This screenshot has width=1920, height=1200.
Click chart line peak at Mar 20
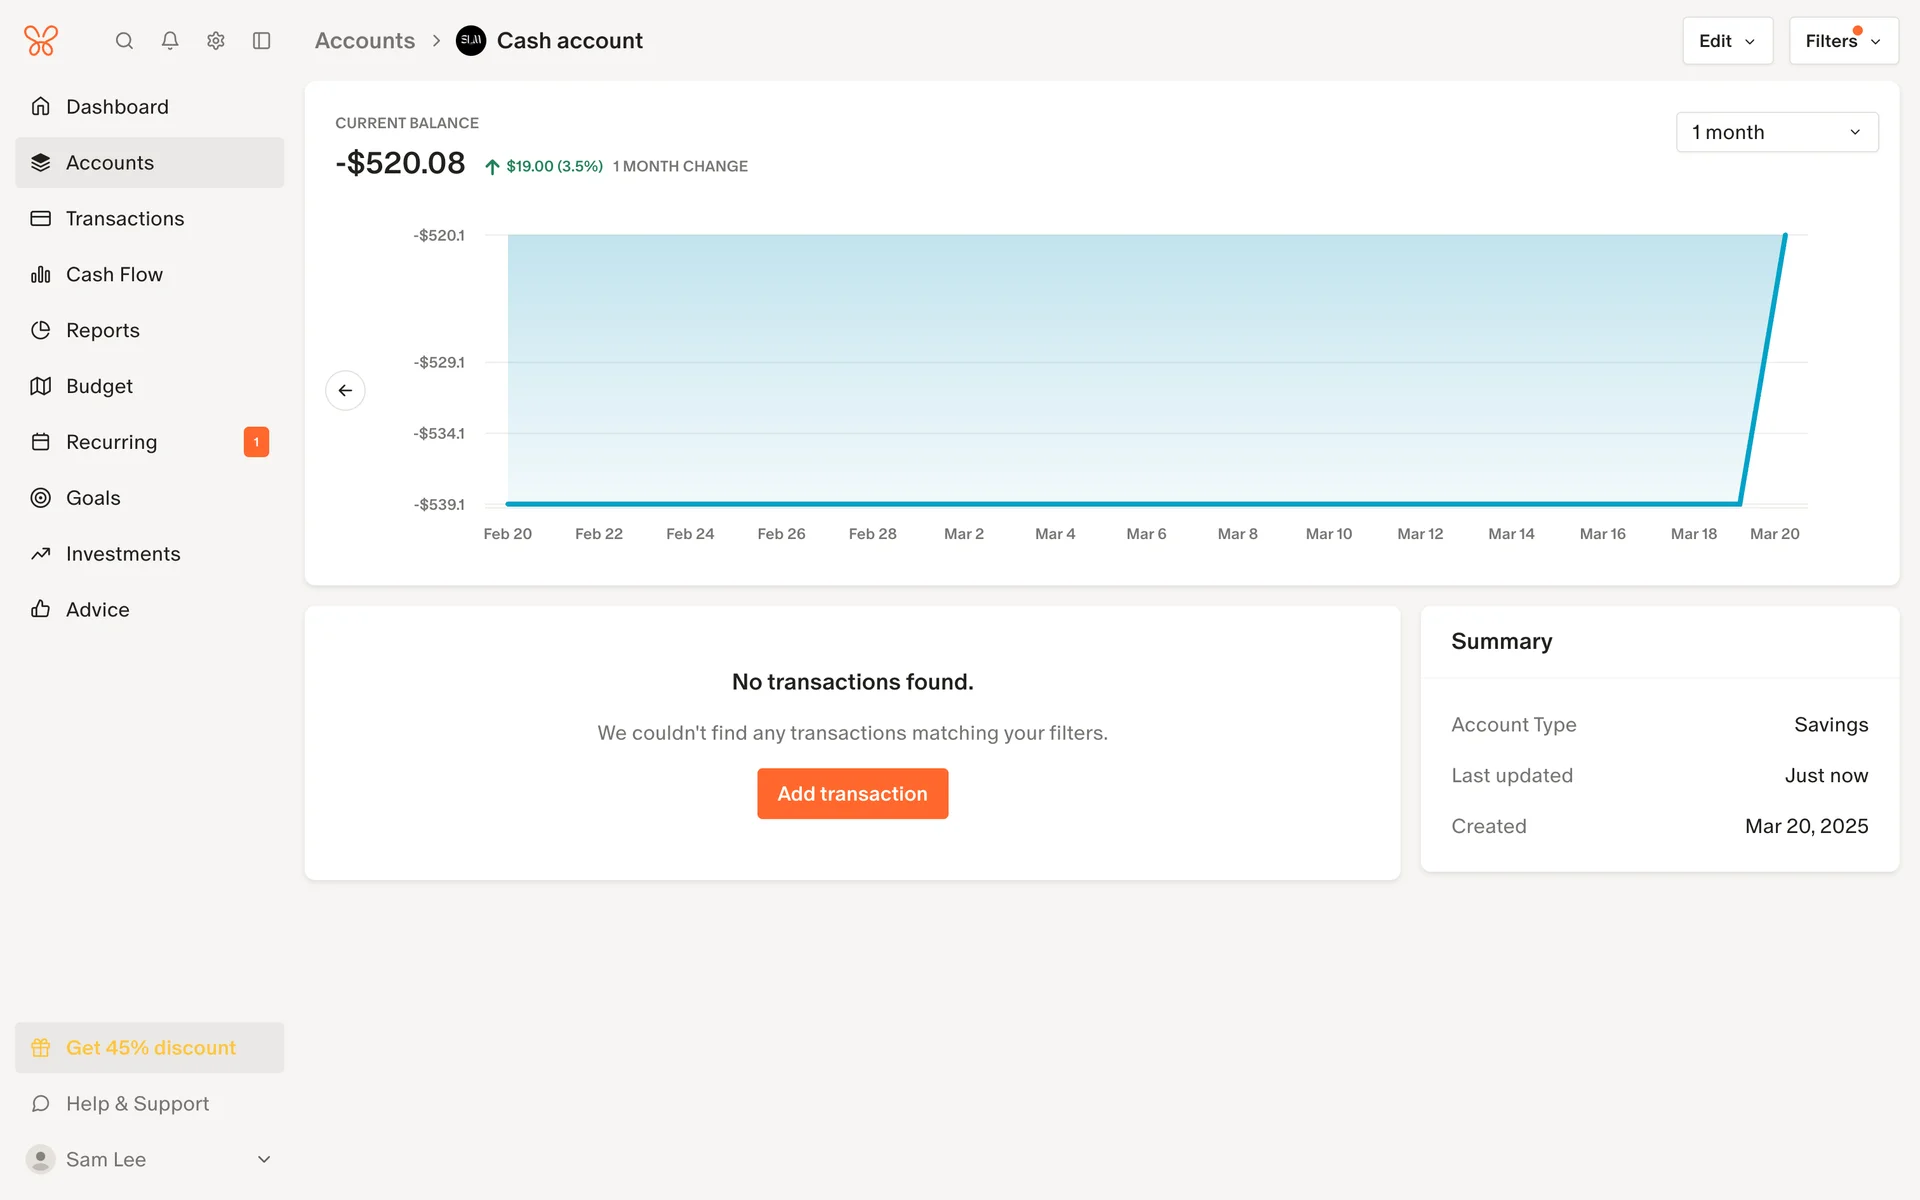click(1785, 236)
